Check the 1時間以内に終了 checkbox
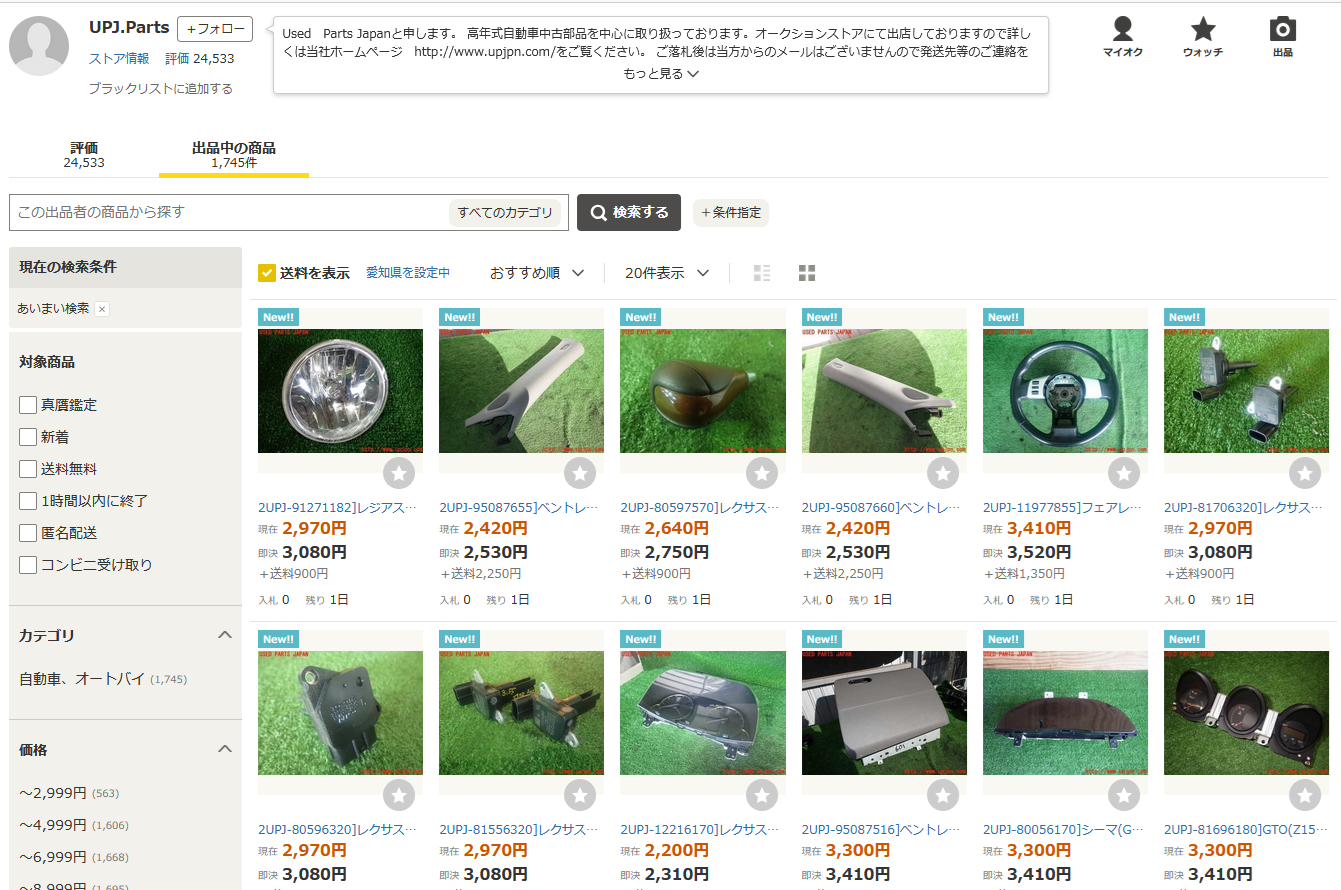 28,501
